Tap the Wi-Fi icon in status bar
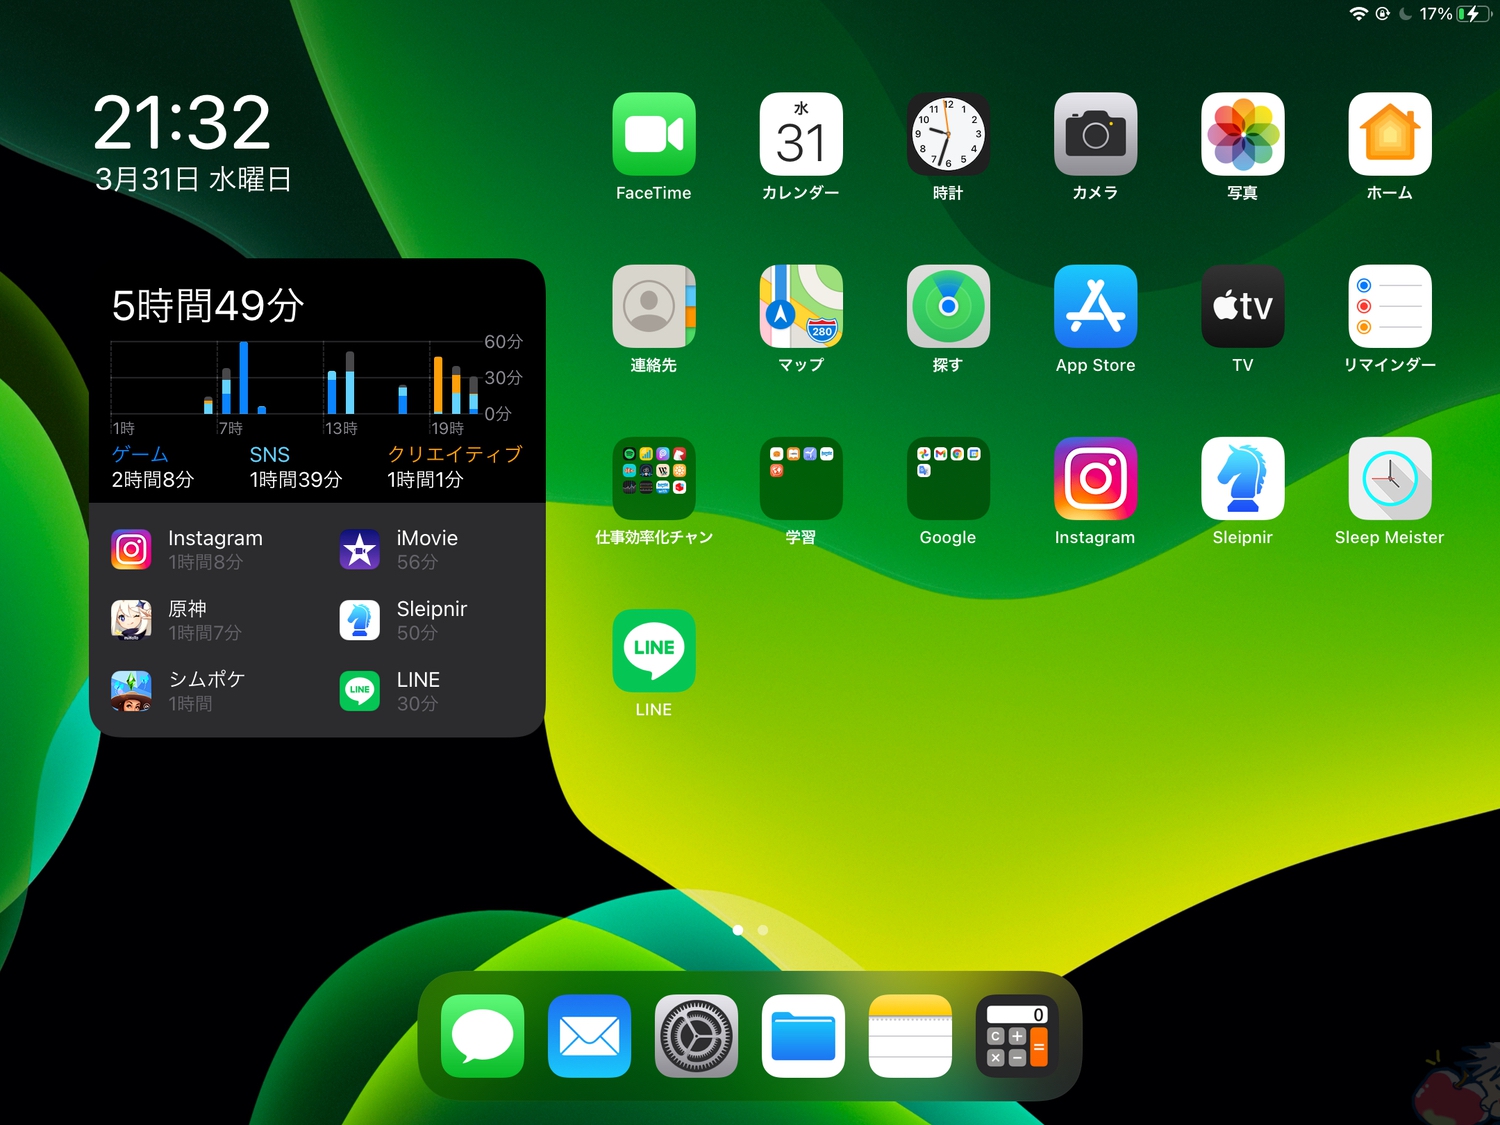 [x=1358, y=14]
